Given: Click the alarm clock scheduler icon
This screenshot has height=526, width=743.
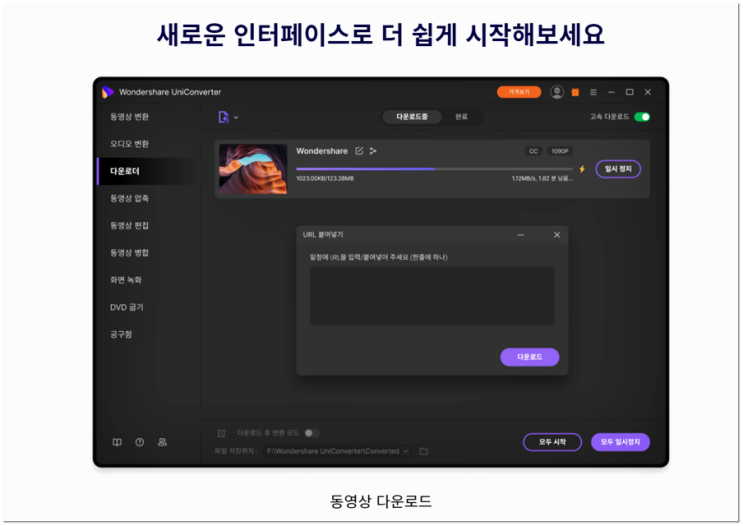Looking at the screenshot, I should tap(221, 433).
